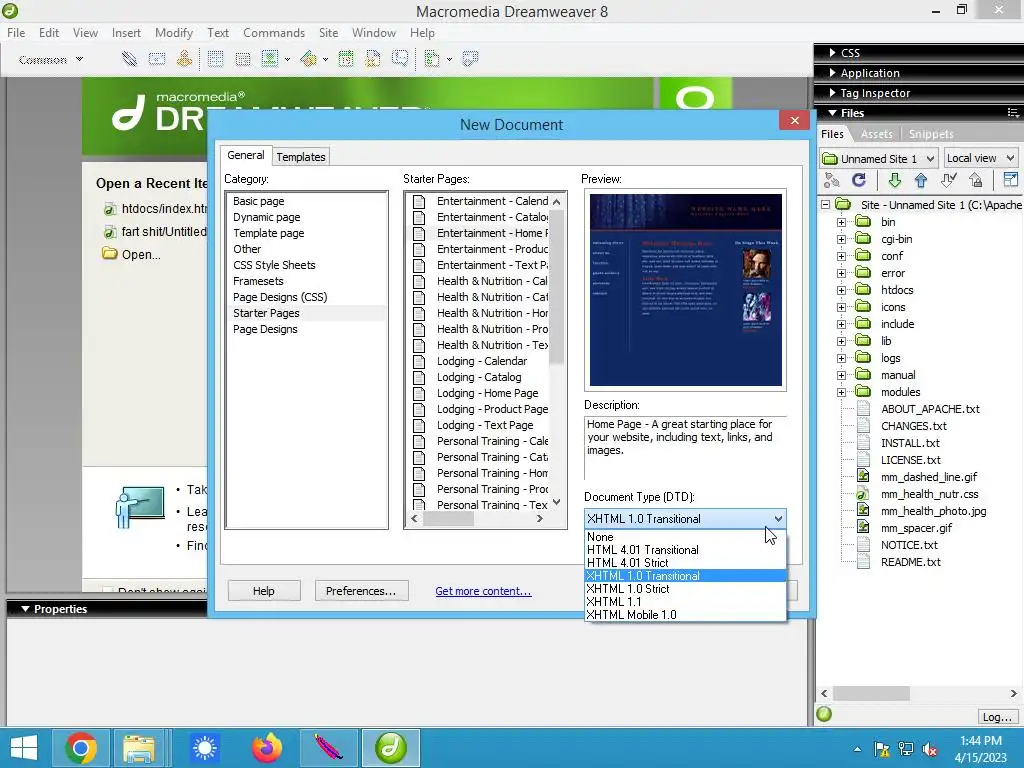Follow the Get more content... link
The height and width of the screenshot is (768, 1024).
click(x=483, y=591)
